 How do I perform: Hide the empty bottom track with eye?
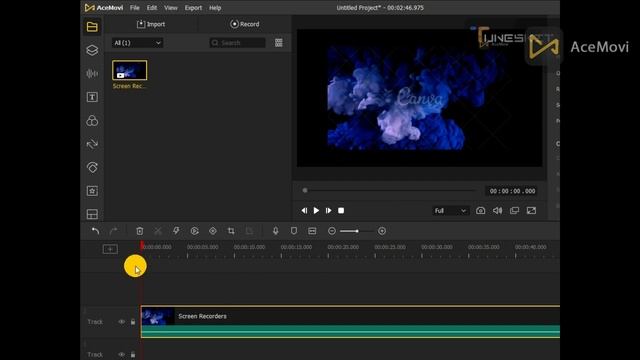122,354
